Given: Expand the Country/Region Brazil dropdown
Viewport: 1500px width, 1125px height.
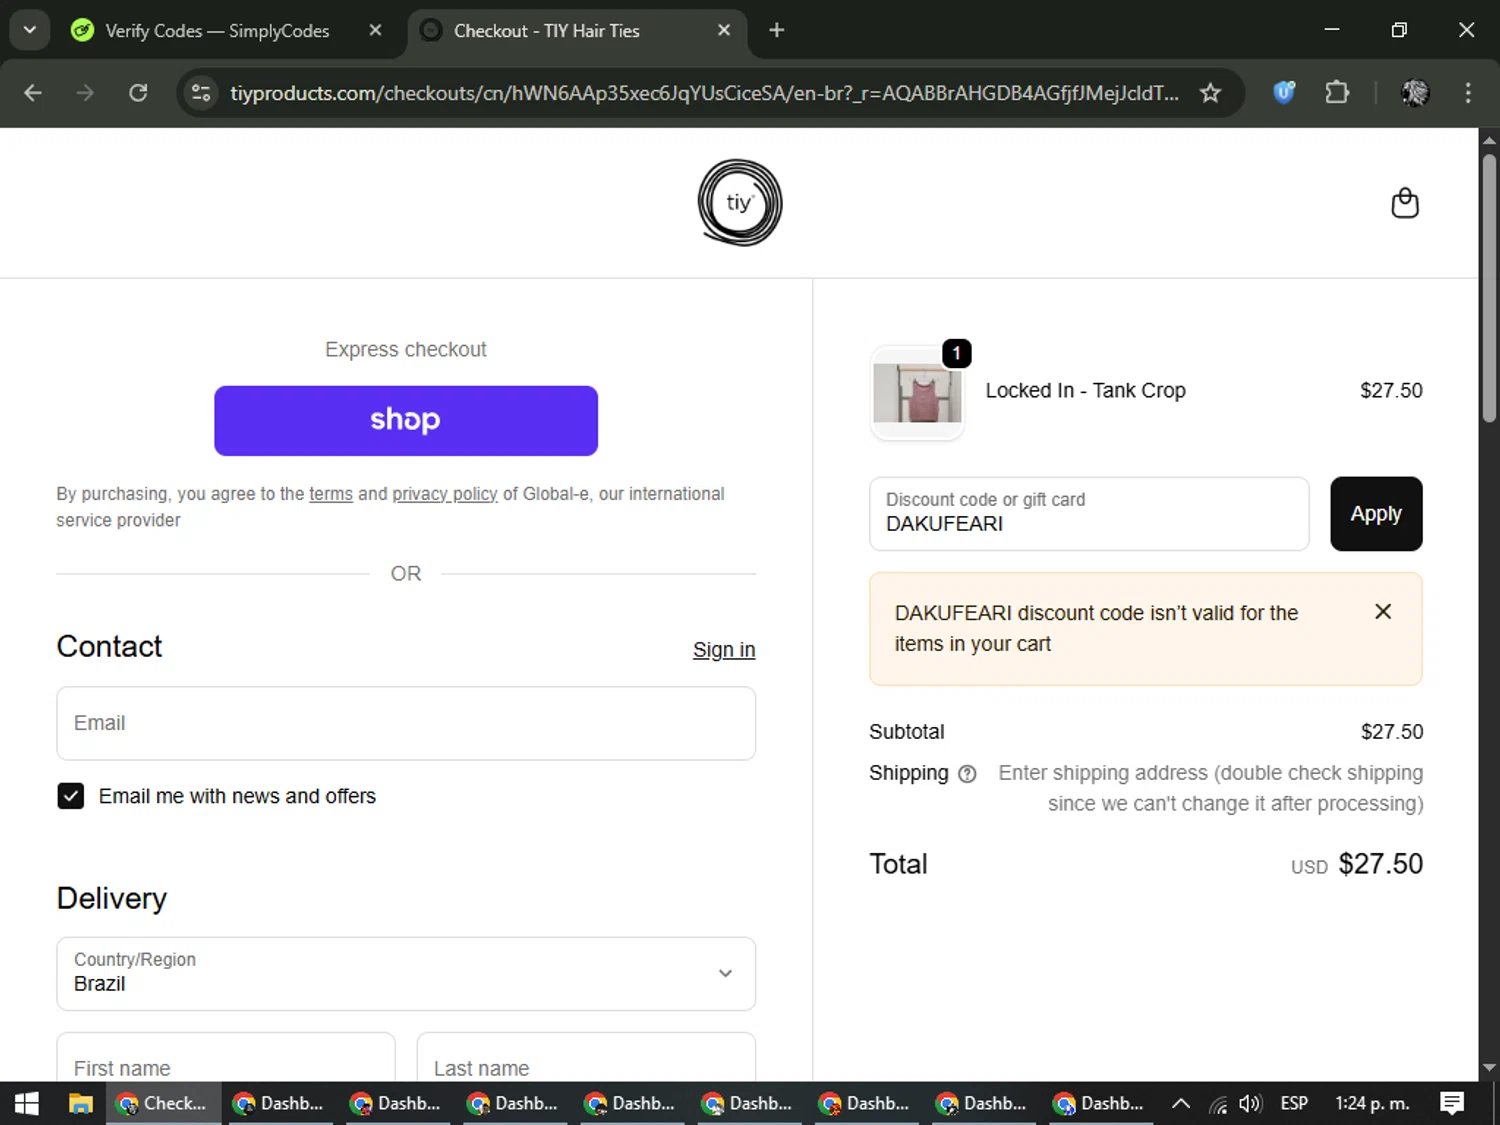Looking at the screenshot, I should click(406, 974).
